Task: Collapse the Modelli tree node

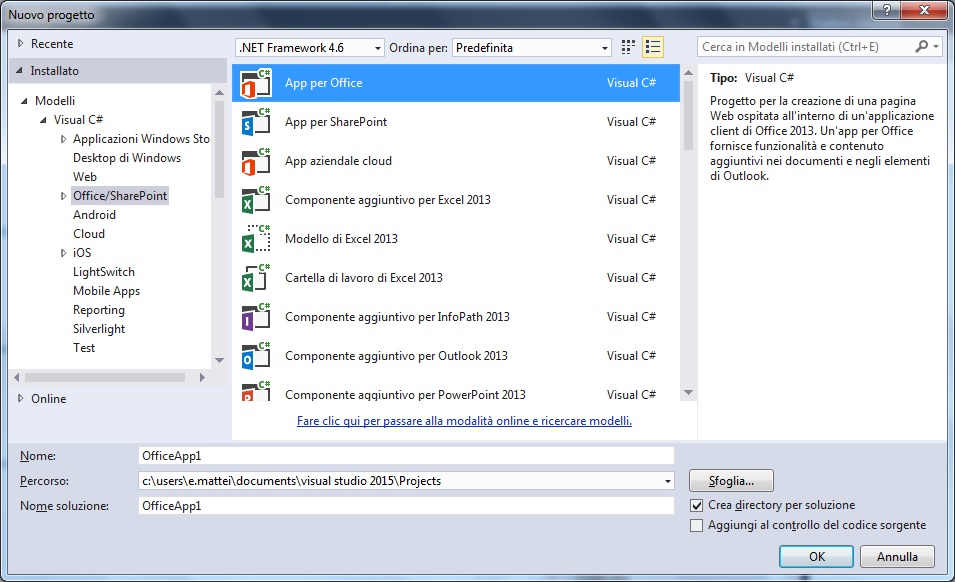Action: 24,101
